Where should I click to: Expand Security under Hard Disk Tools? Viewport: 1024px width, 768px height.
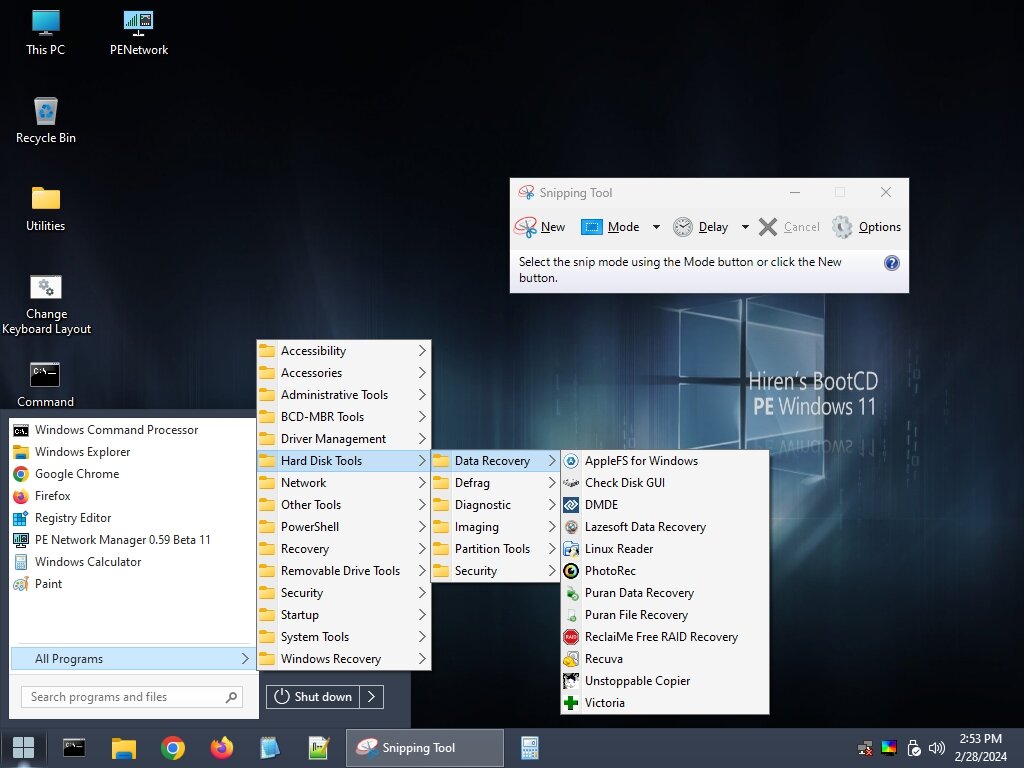(x=495, y=571)
